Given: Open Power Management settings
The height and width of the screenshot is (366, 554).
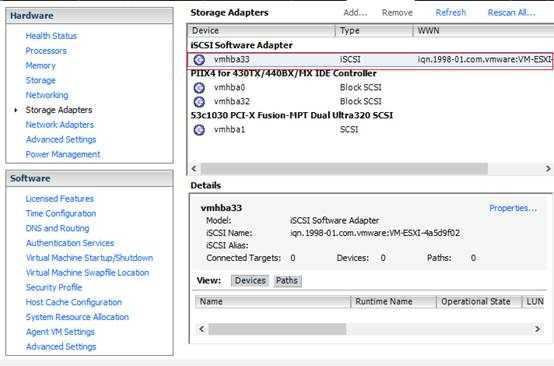Looking at the screenshot, I should 63,154.
